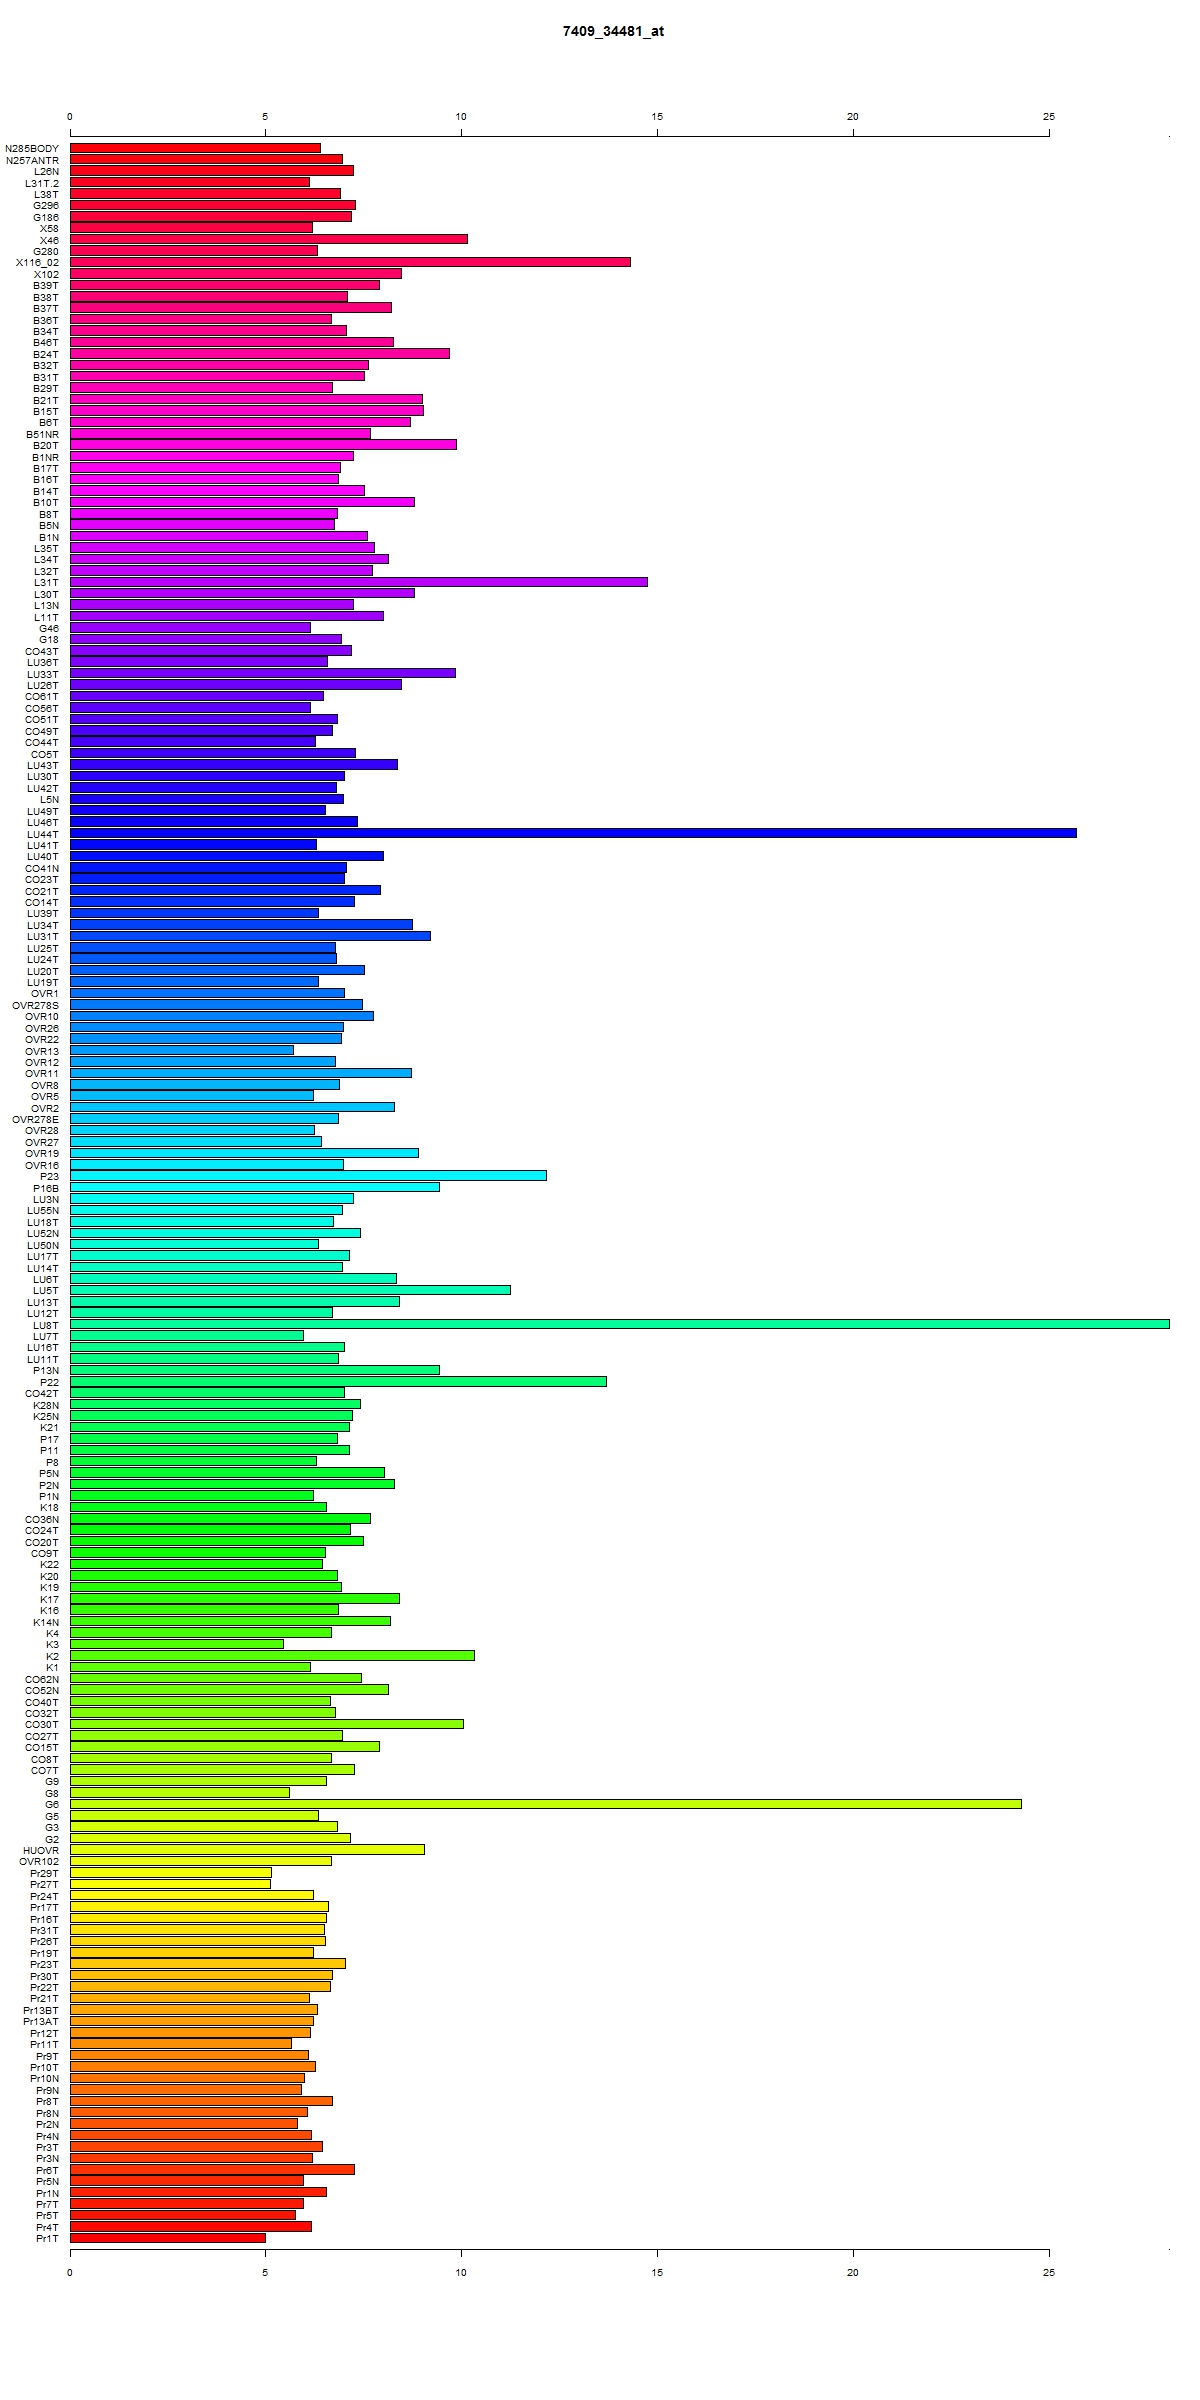Click the OVR278E label
Image resolution: width=1200 pixels, height=2400 pixels.
(36, 1119)
